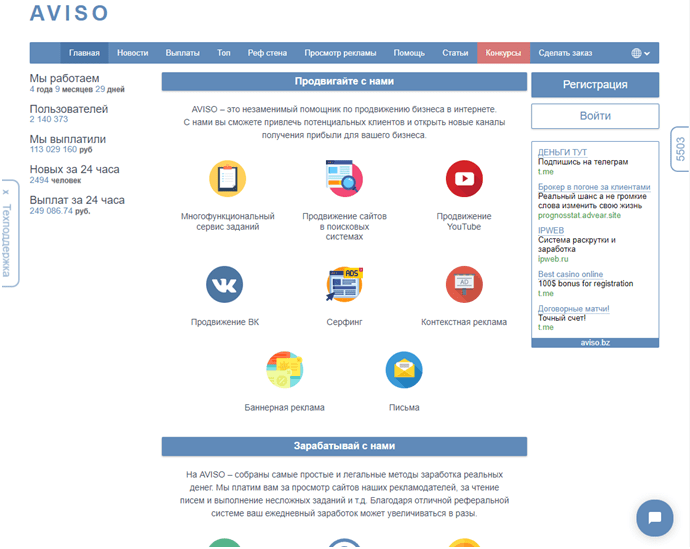
Task: Open Реф стена menu item
Action: click(267, 53)
